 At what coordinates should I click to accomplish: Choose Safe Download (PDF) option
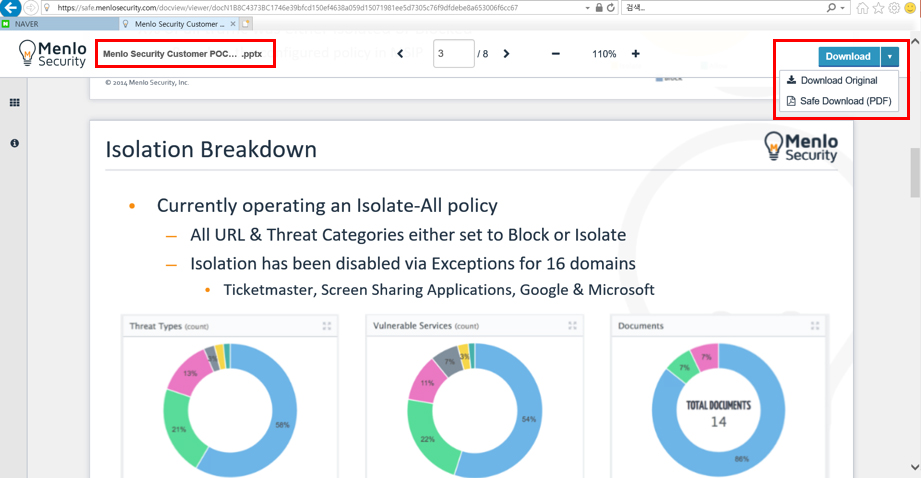(x=839, y=101)
